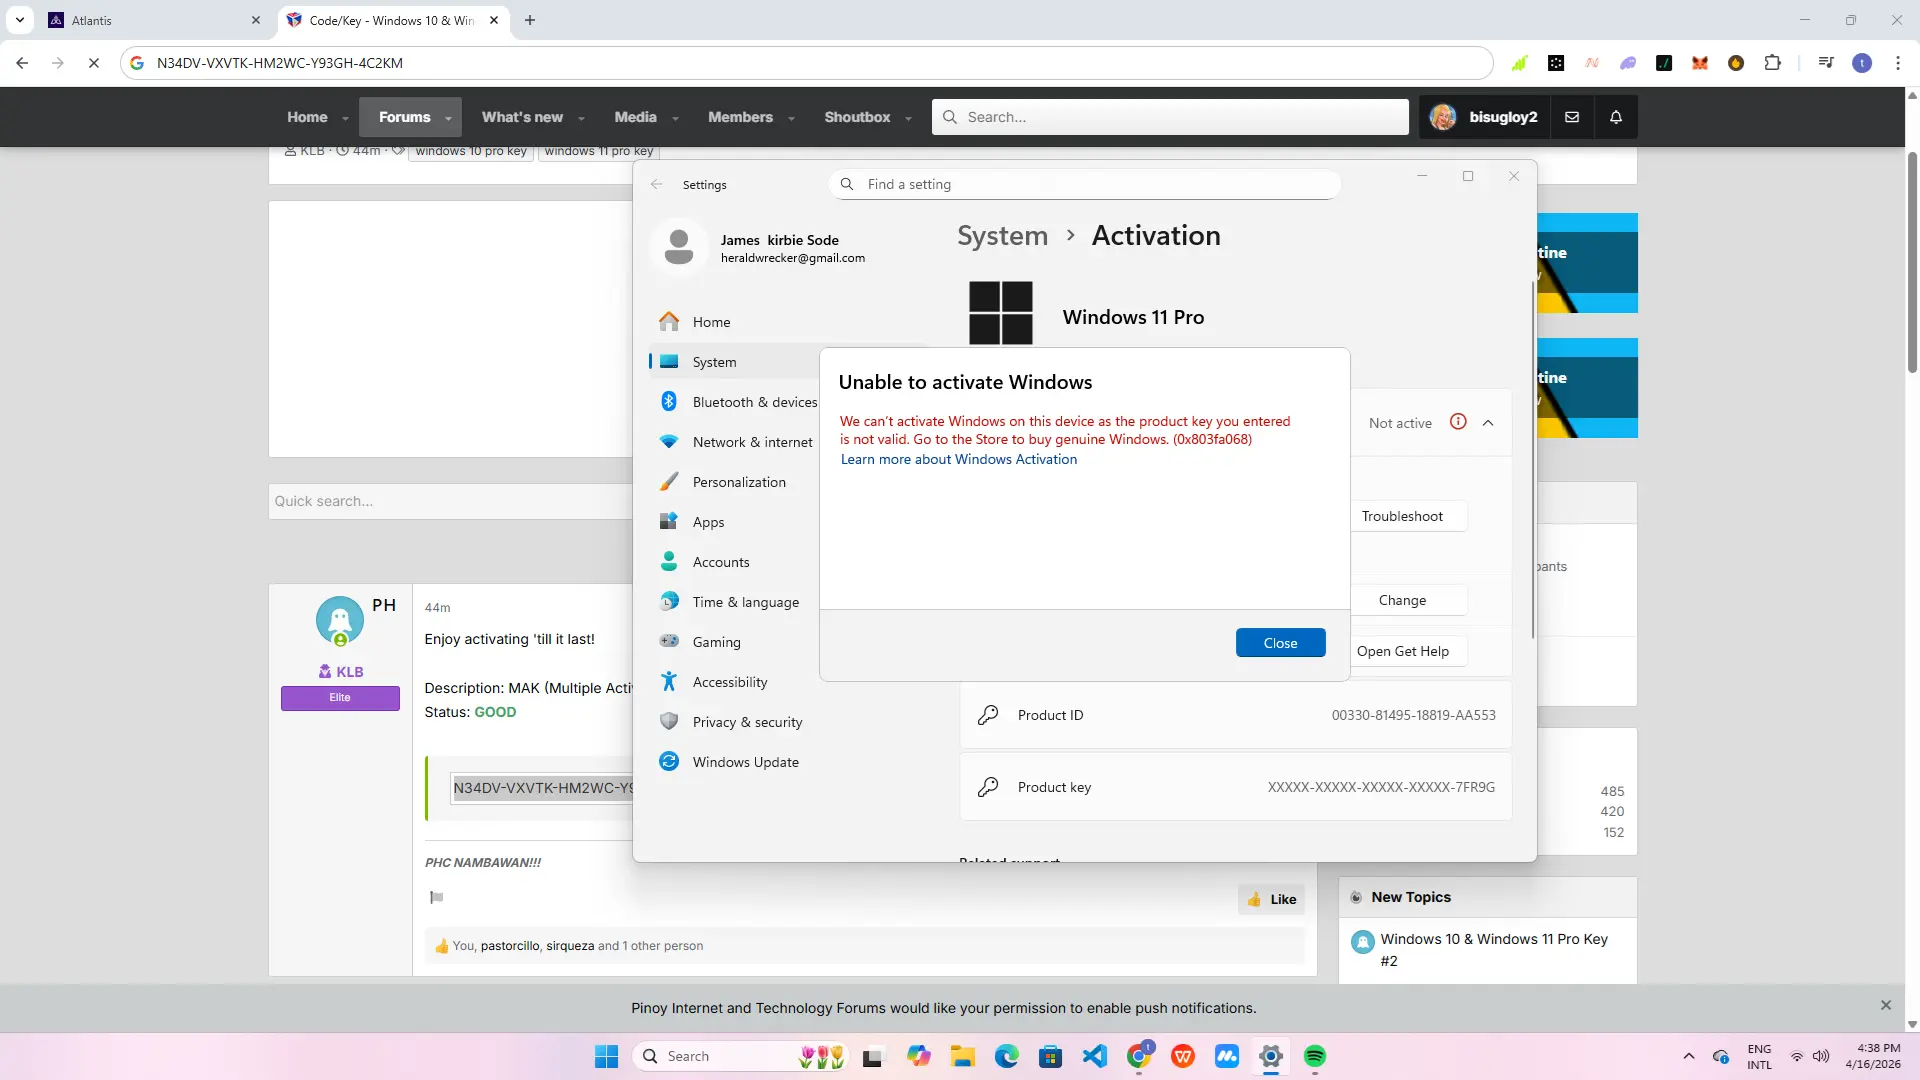
Task: Open a new browser tab
Action: [x=530, y=20]
